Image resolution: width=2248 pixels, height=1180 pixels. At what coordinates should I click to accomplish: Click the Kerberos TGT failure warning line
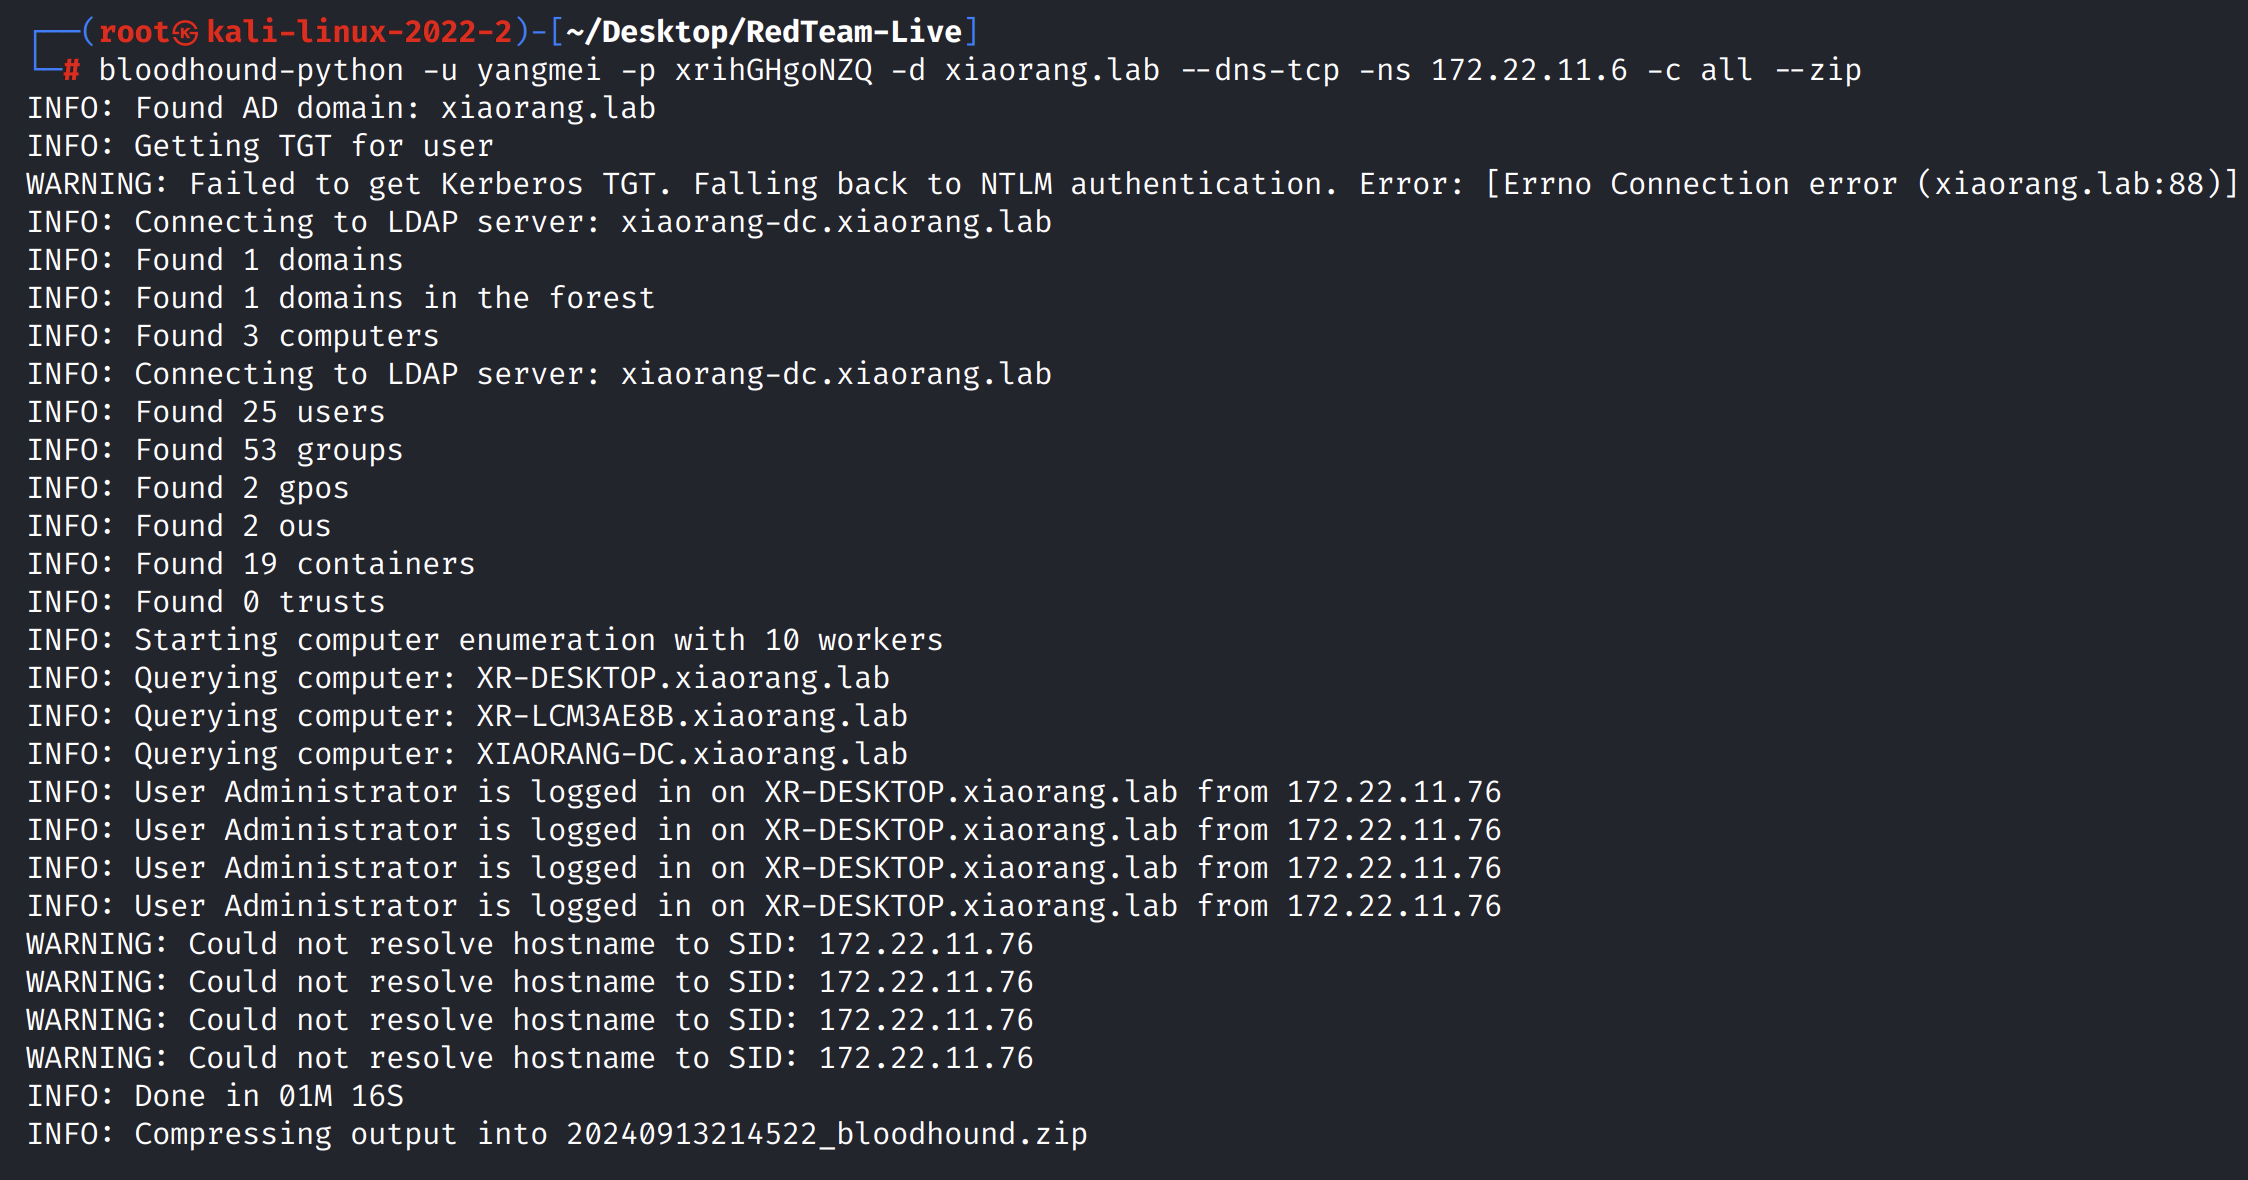pyautogui.click(x=1130, y=184)
